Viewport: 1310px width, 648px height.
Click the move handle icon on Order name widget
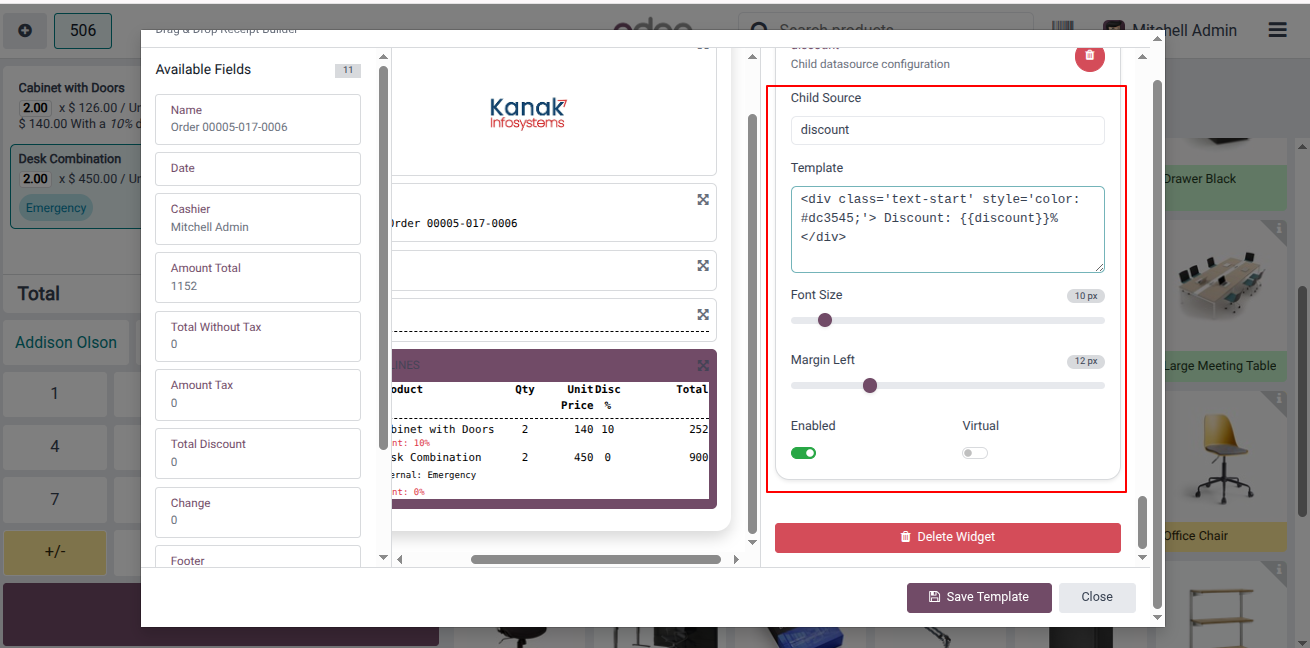coord(703,200)
